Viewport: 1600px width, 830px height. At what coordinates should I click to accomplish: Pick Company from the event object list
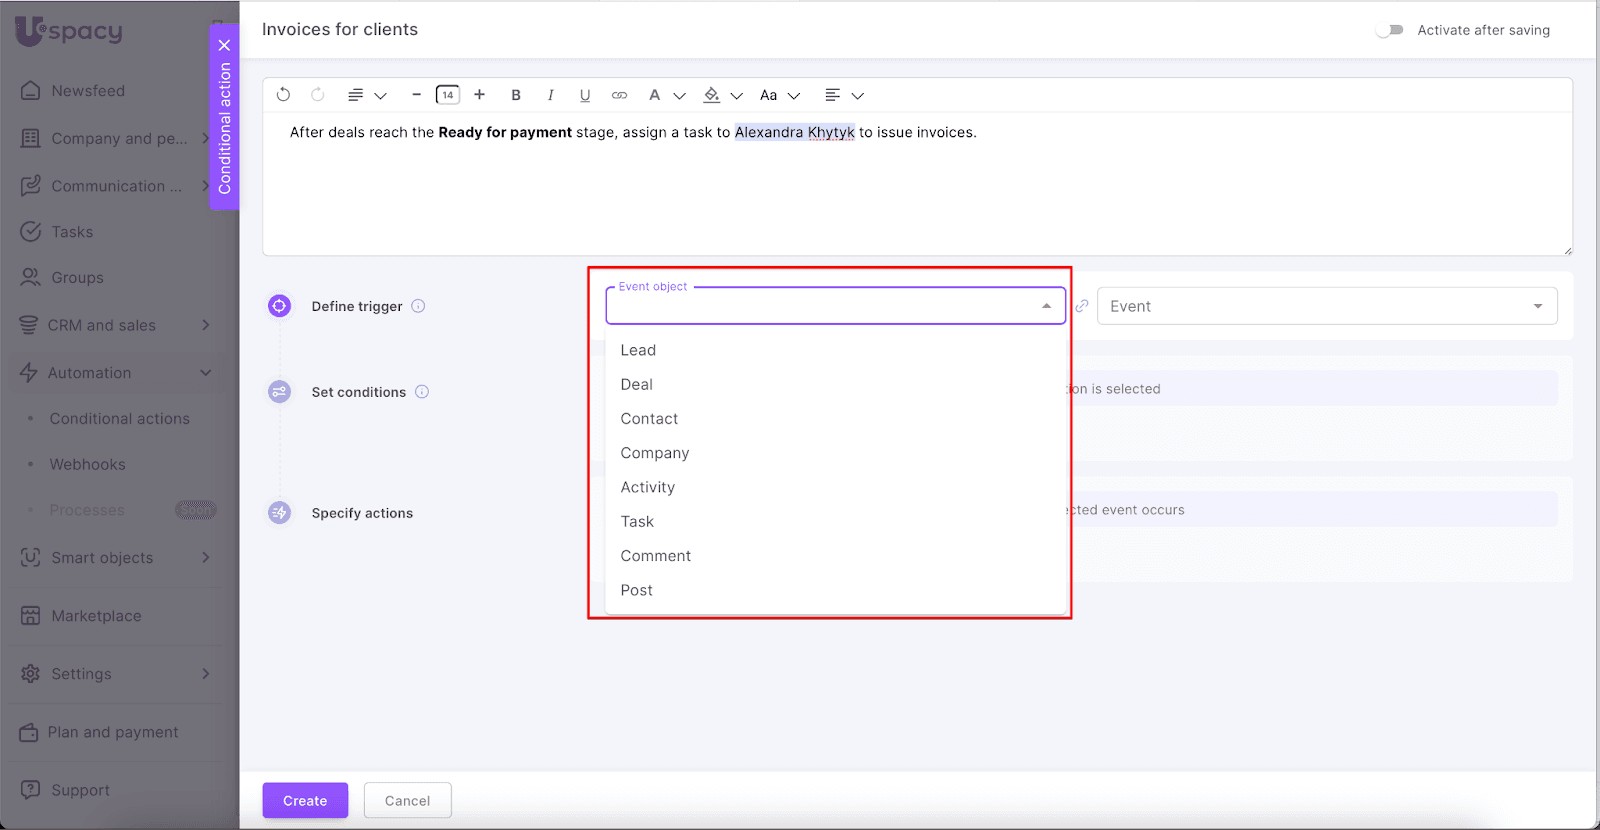[654, 453]
